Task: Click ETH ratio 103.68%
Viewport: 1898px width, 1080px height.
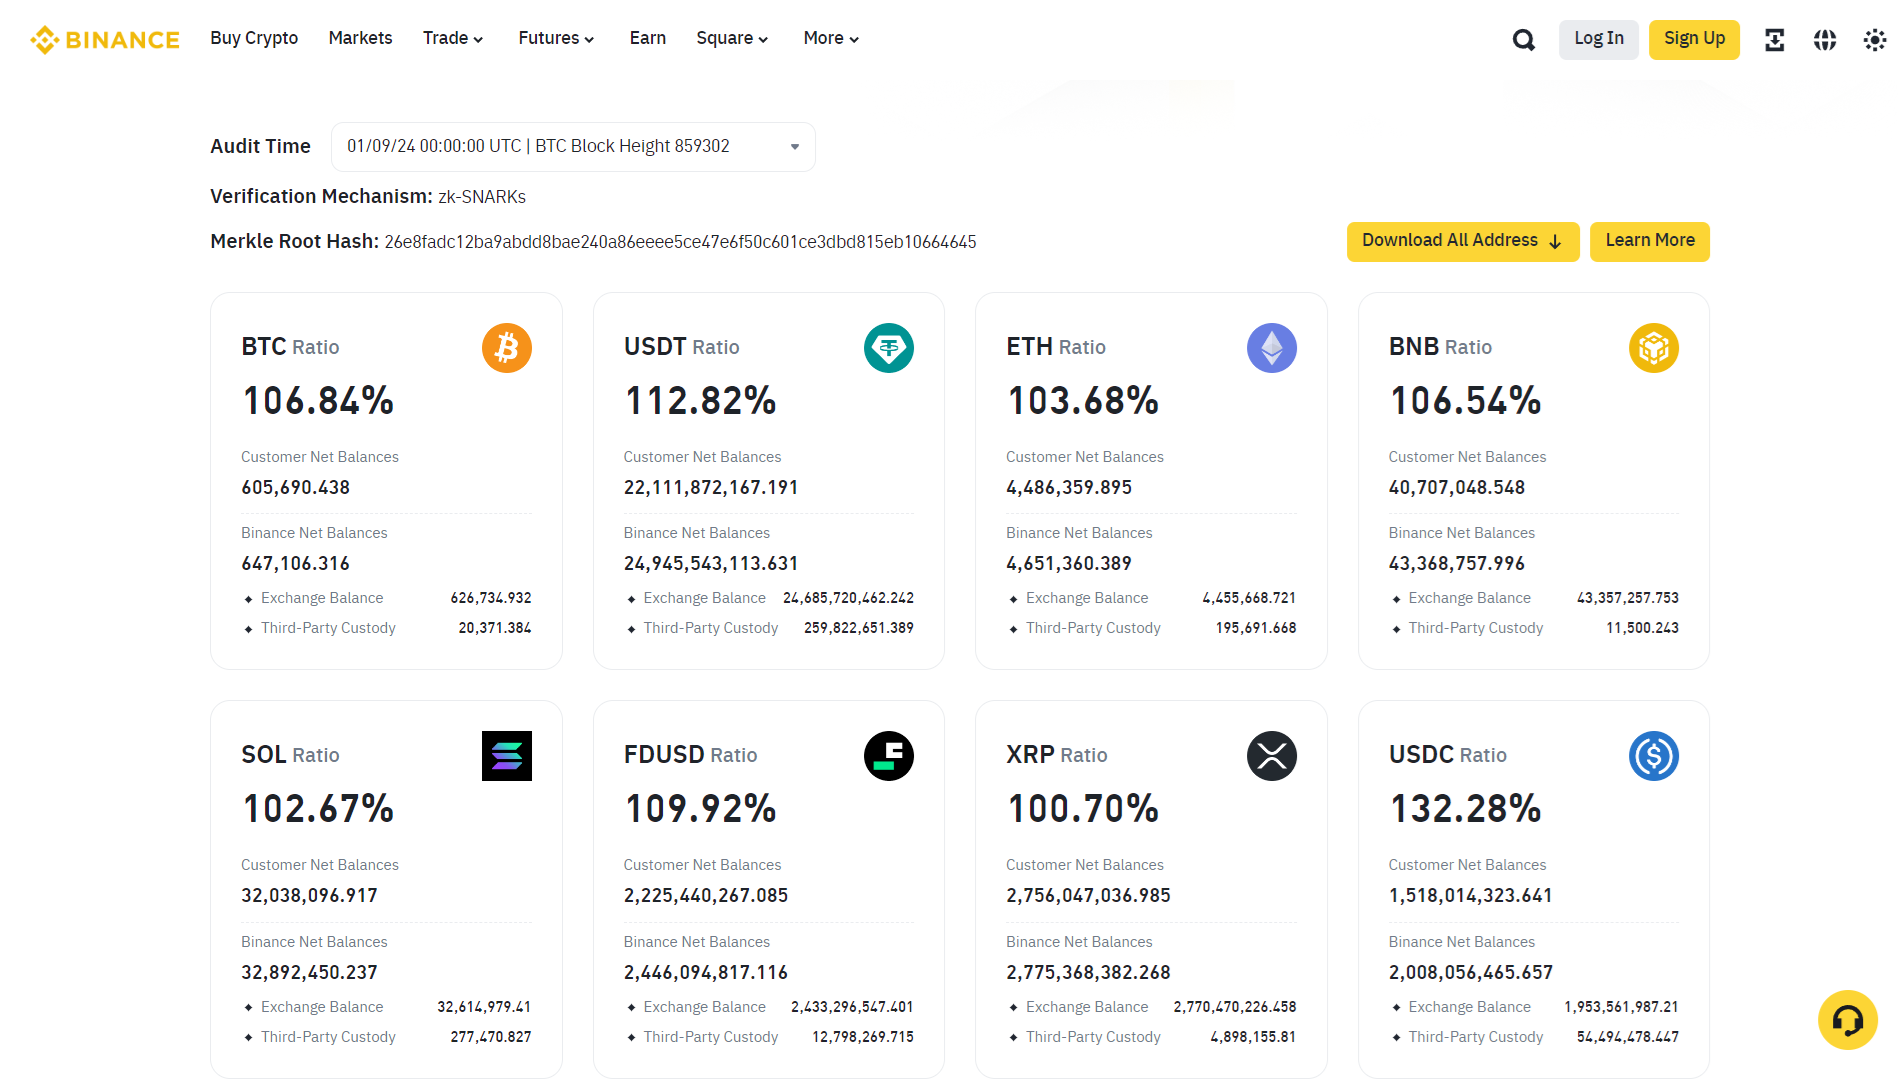Action: 1083,401
